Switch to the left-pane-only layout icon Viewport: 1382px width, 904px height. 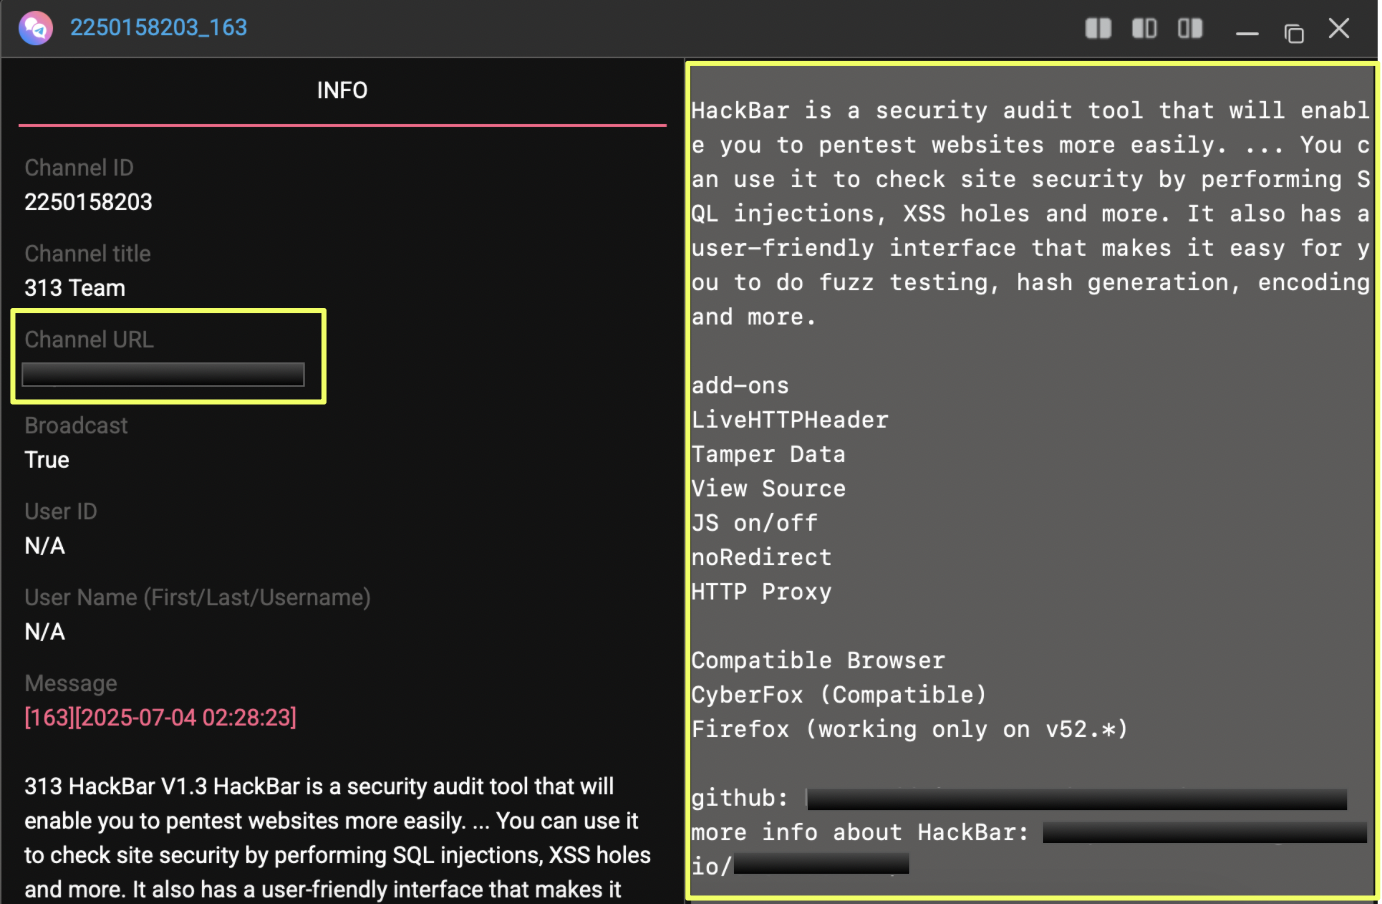(1144, 28)
